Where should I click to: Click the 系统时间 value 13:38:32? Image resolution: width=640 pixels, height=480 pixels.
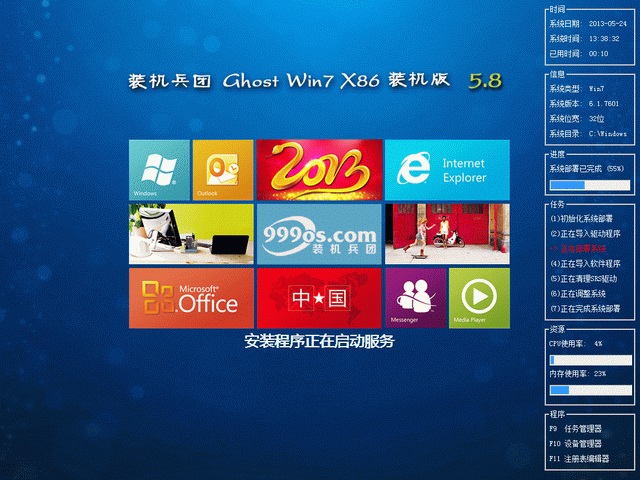coord(604,39)
